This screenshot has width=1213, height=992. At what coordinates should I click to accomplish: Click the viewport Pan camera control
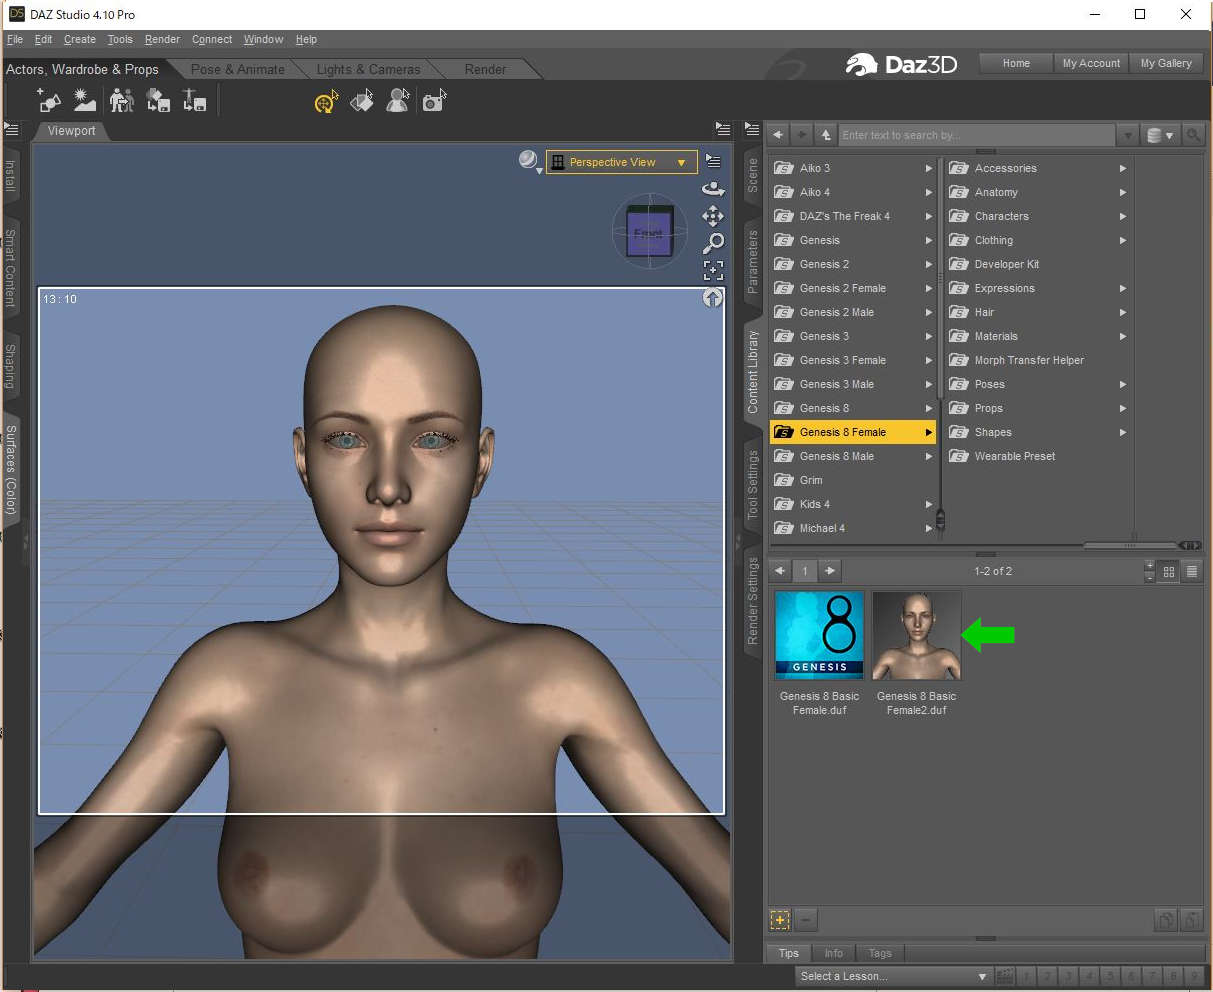(712, 216)
